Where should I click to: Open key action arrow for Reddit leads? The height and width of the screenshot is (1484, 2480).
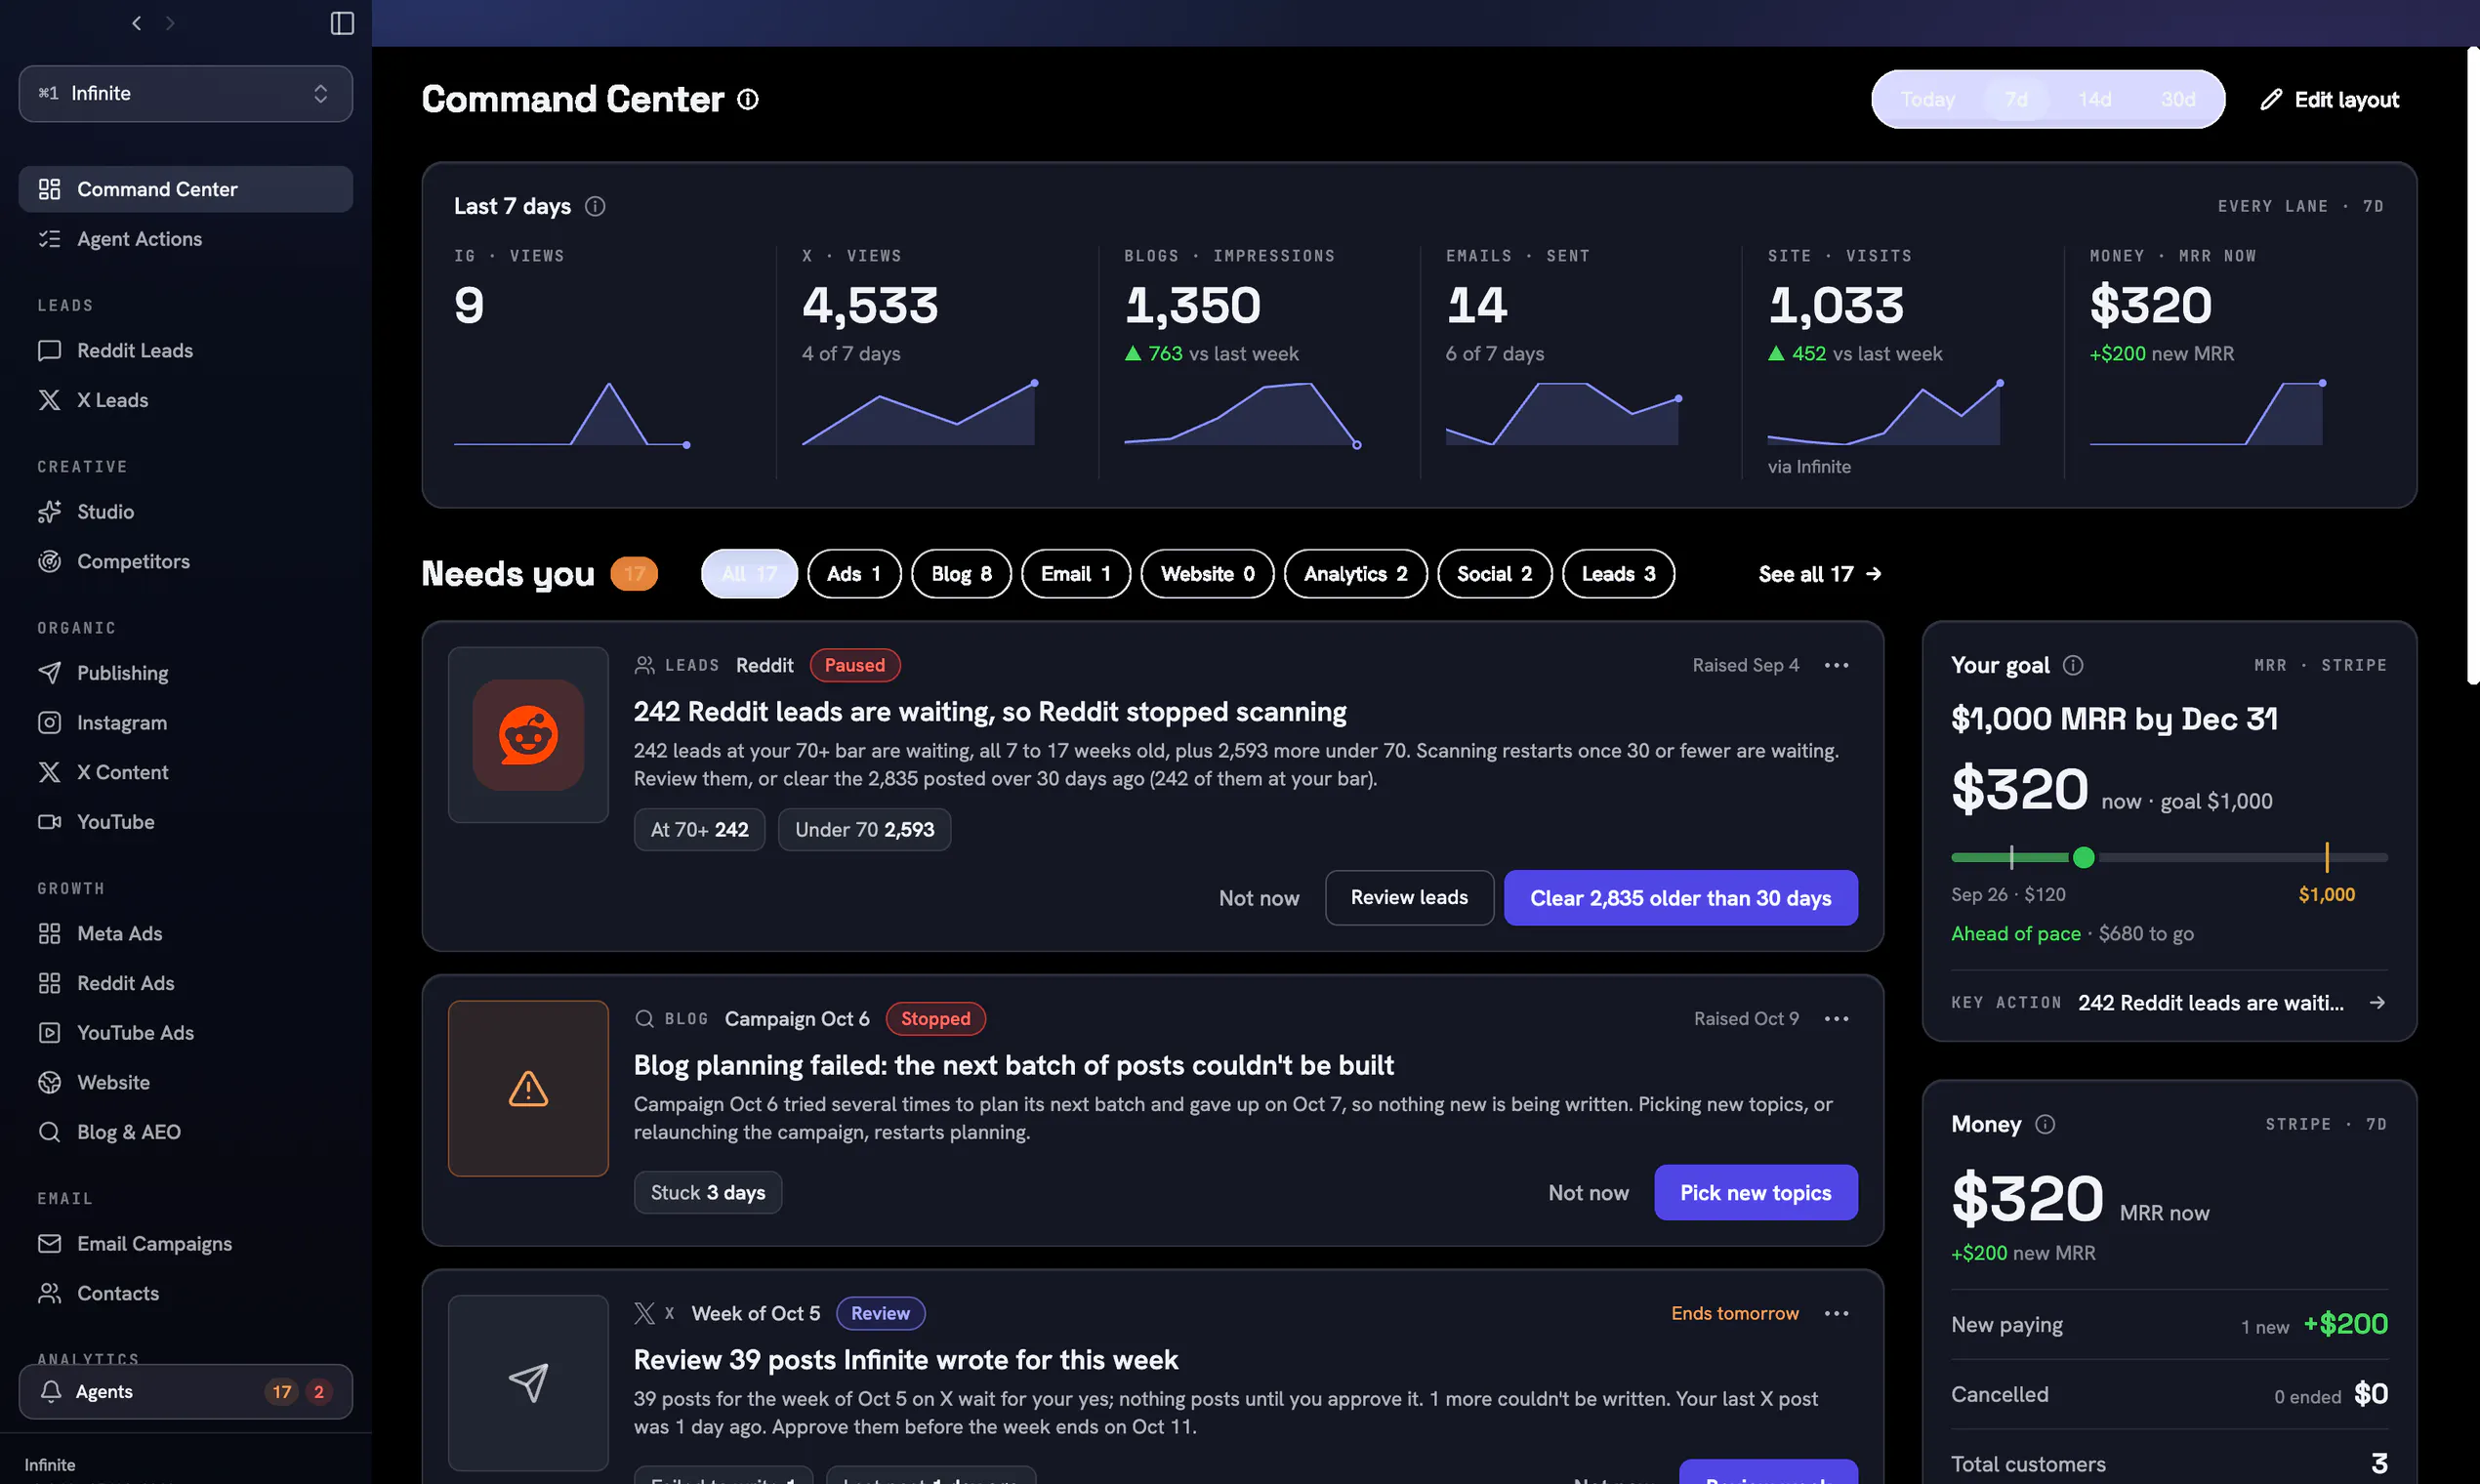pyautogui.click(x=2377, y=1002)
